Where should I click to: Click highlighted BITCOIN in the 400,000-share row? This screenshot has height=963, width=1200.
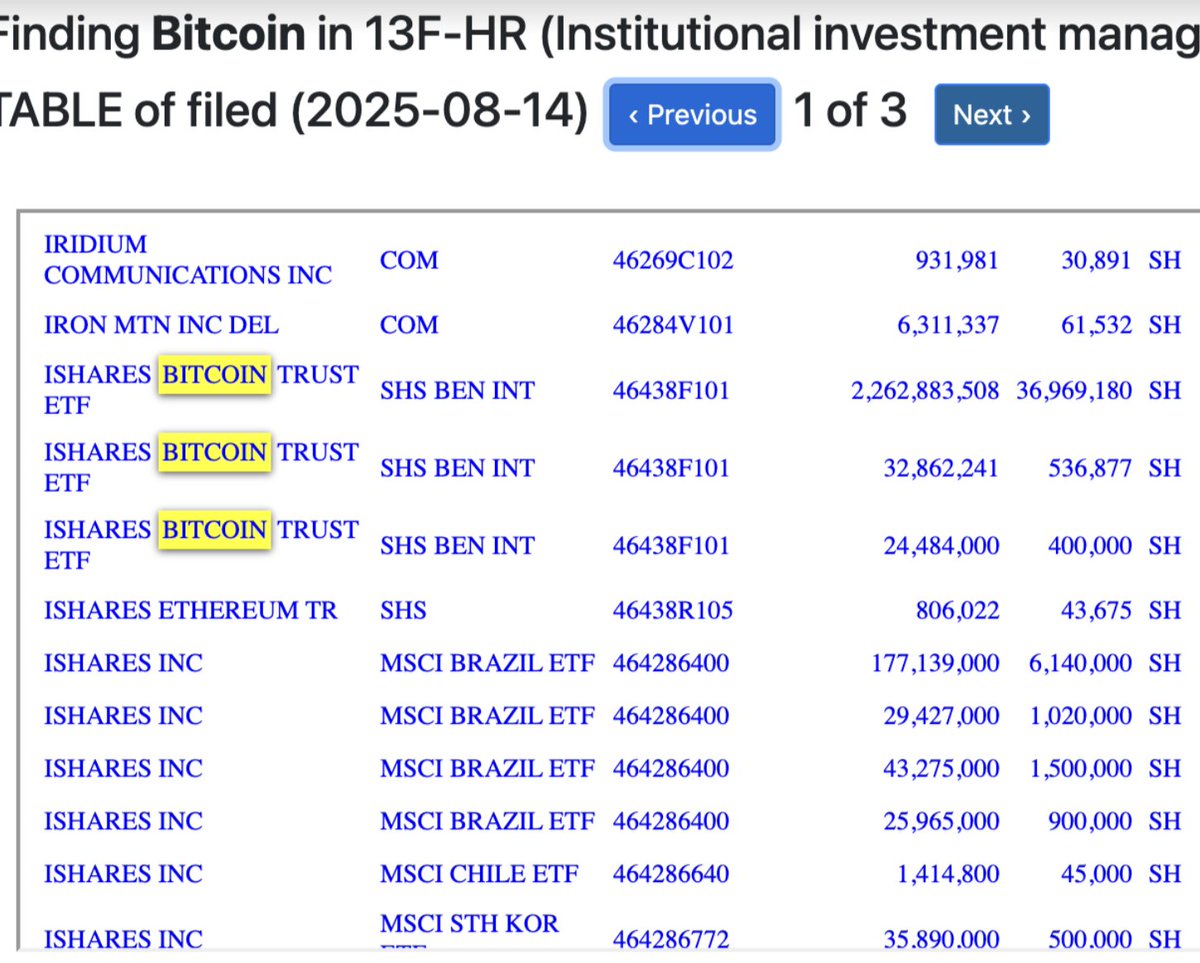click(215, 530)
